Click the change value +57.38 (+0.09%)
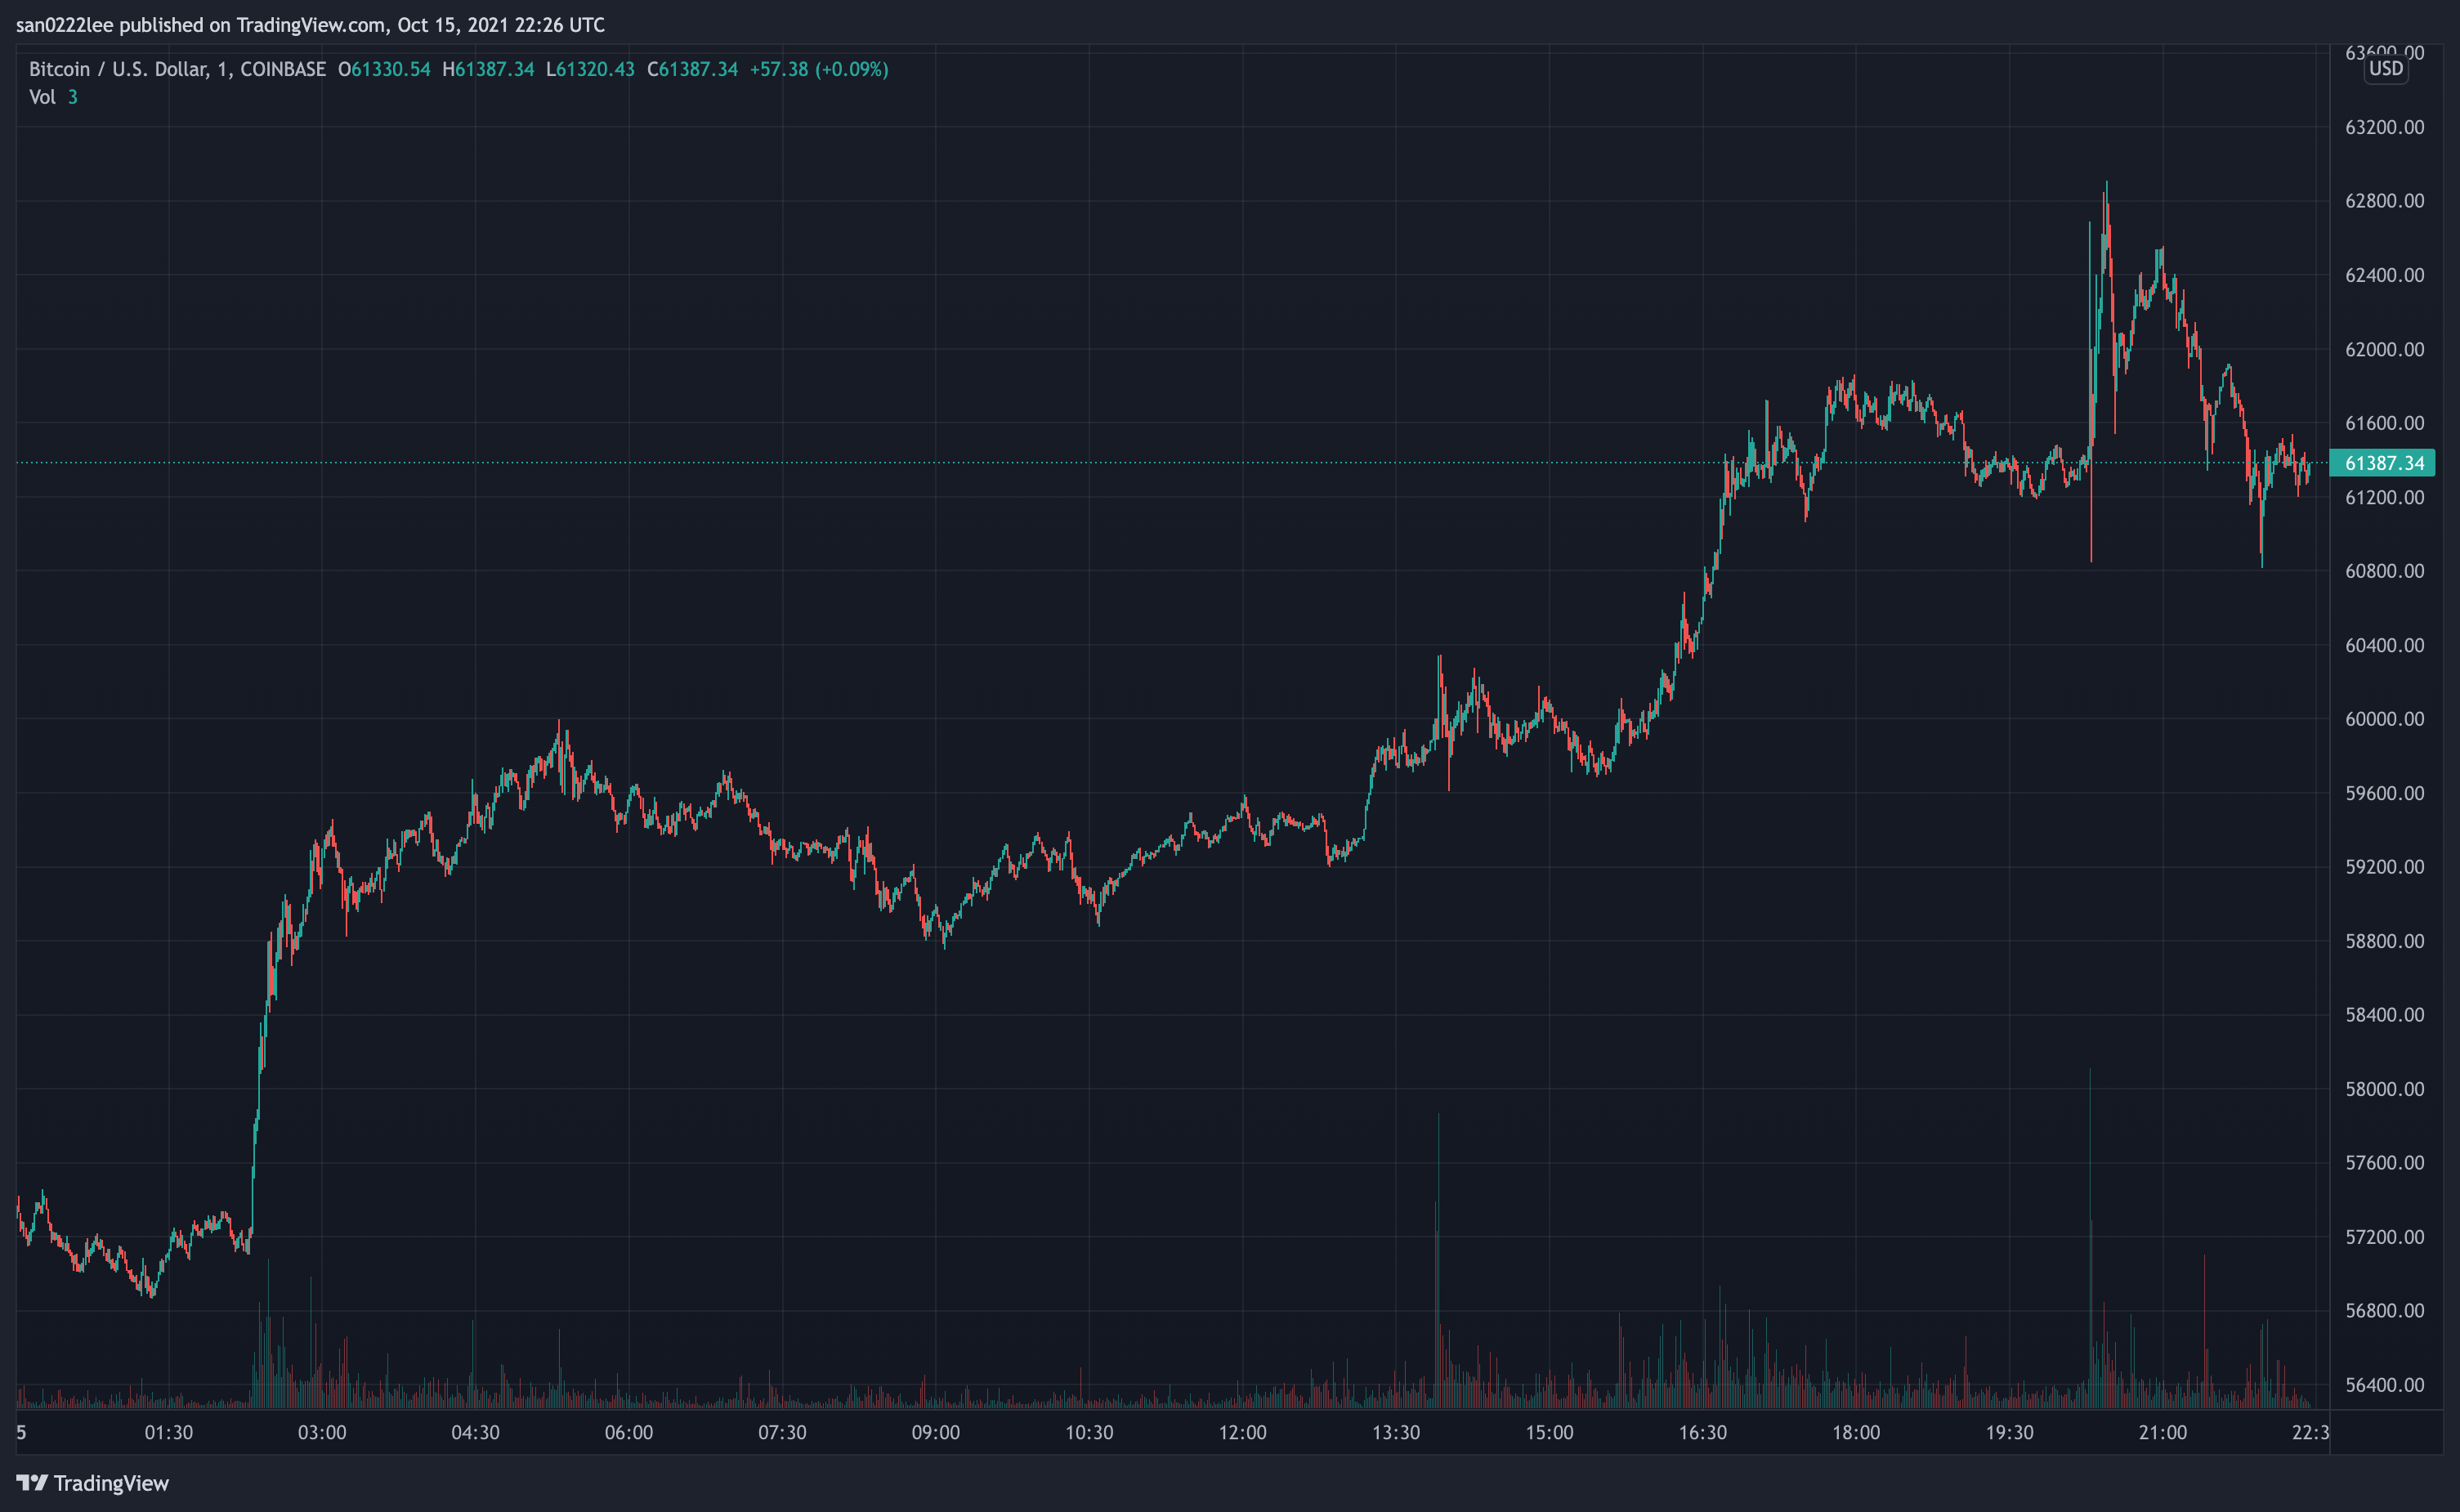Image resolution: width=2460 pixels, height=1512 pixels. [819, 69]
